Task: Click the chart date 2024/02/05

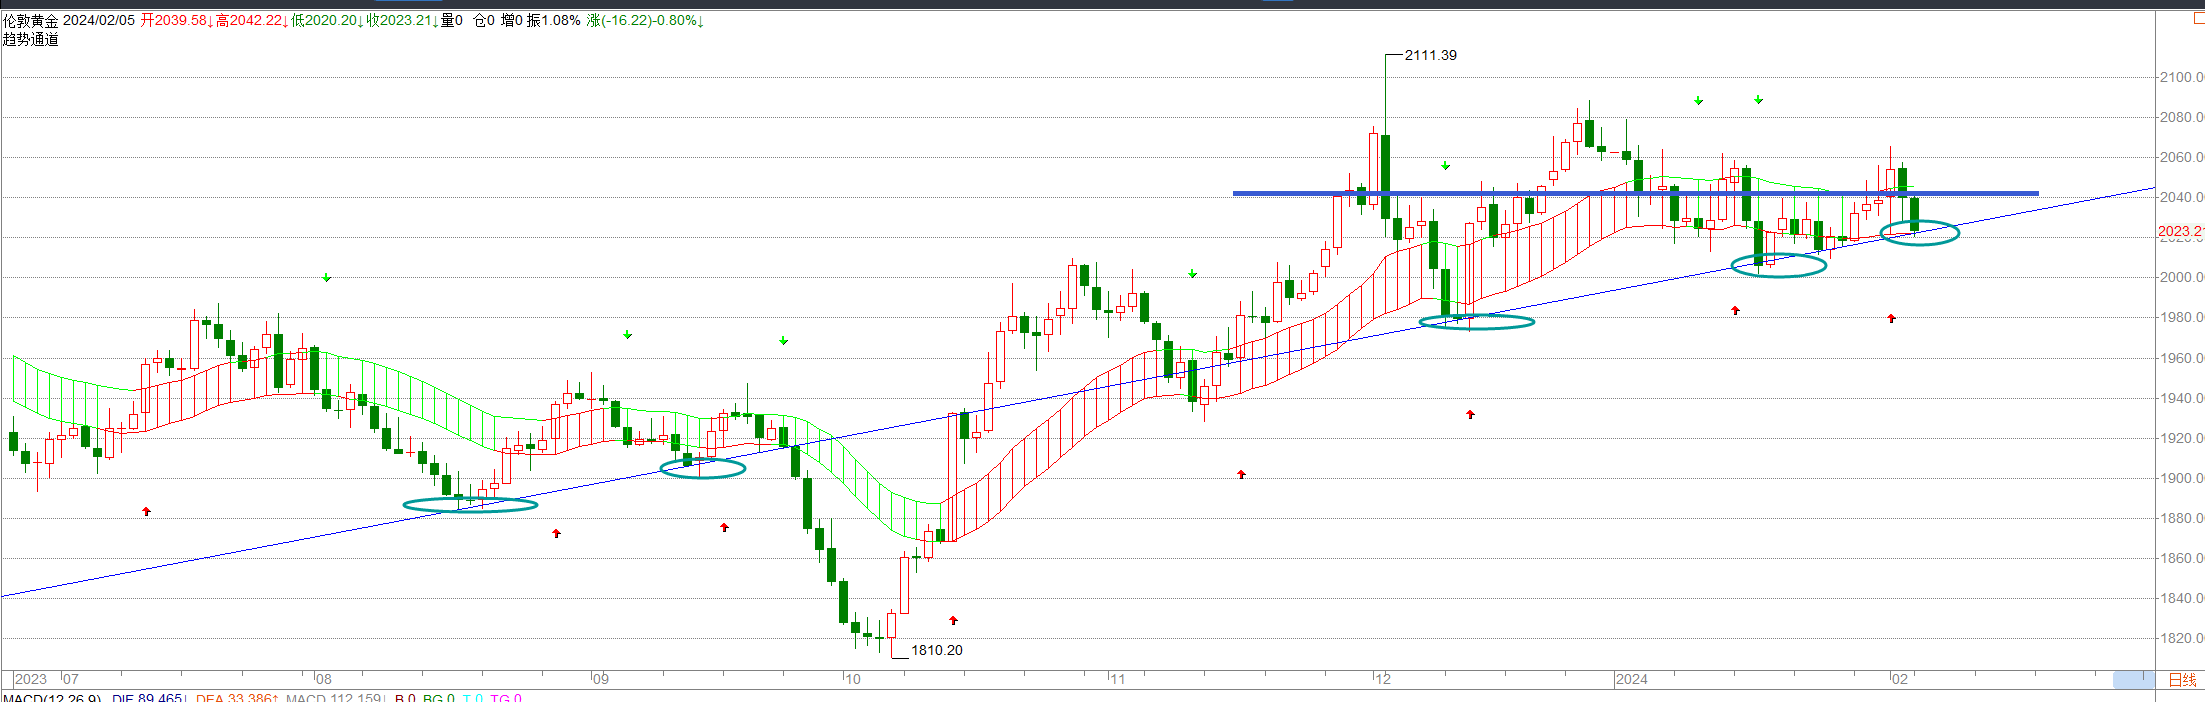Action: tap(98, 21)
